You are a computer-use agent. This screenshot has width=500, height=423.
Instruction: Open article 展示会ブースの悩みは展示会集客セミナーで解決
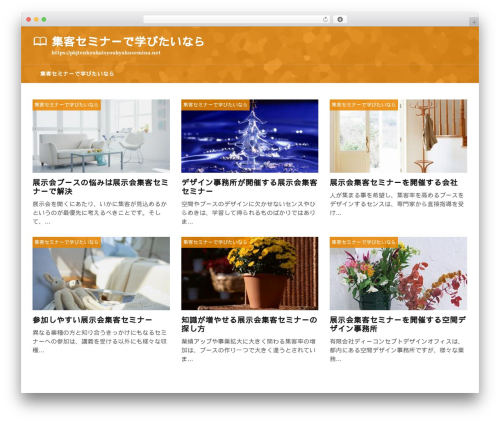click(x=100, y=187)
